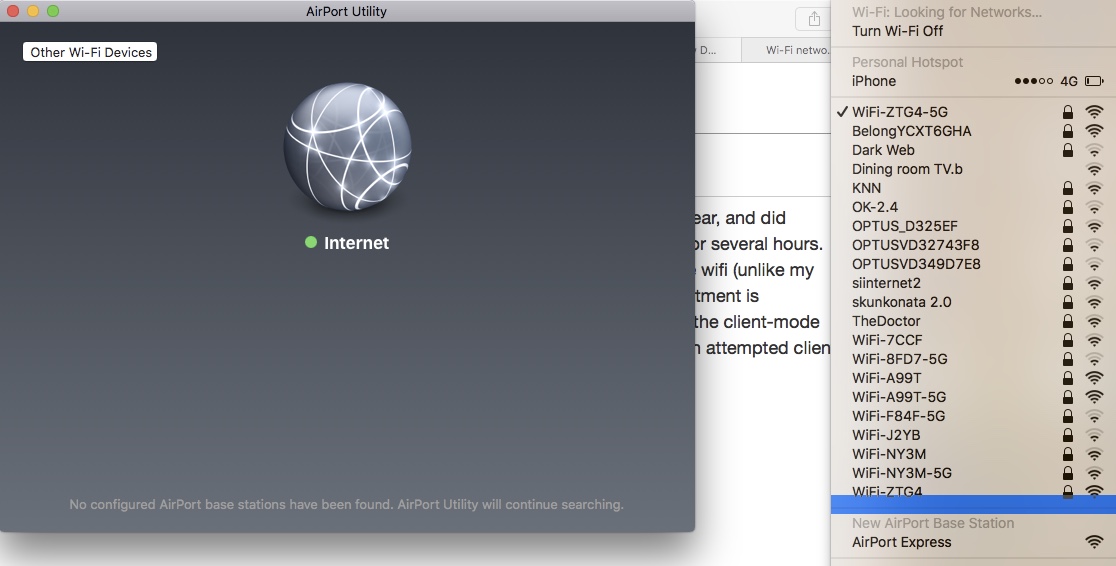Choose the OK-2.4 network
Screen dimensions: 1116x566
(974, 207)
